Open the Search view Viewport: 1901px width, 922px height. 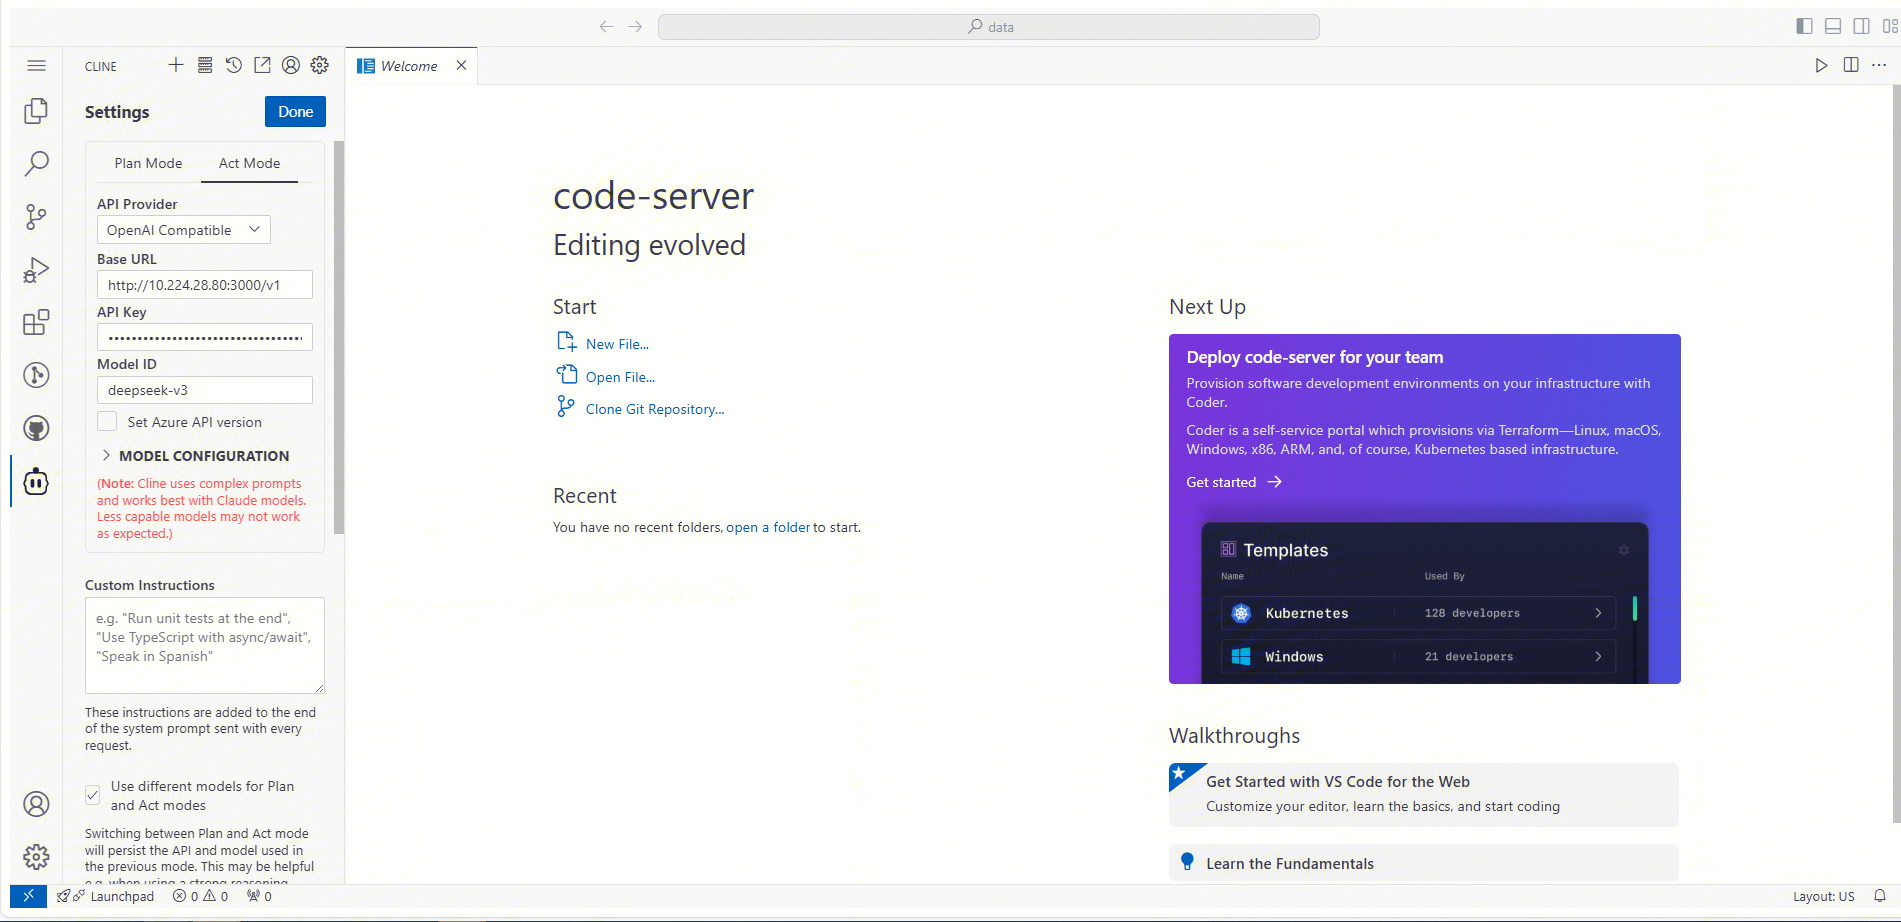(x=36, y=163)
